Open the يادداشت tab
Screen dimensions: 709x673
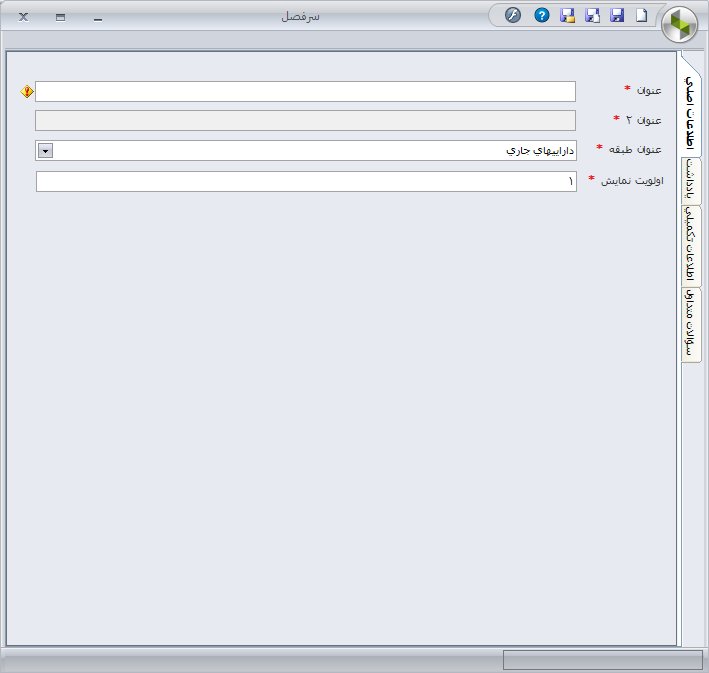point(690,181)
